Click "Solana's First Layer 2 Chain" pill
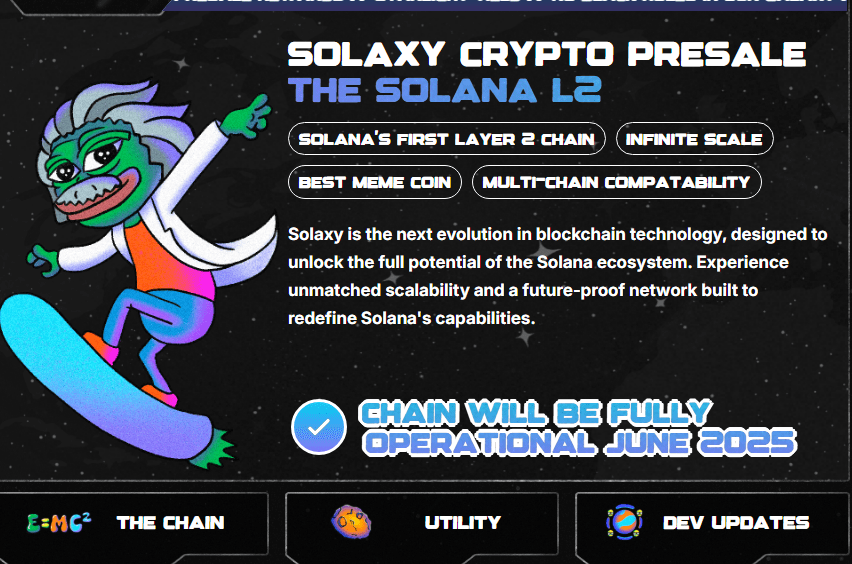The height and width of the screenshot is (564, 852). point(446,139)
